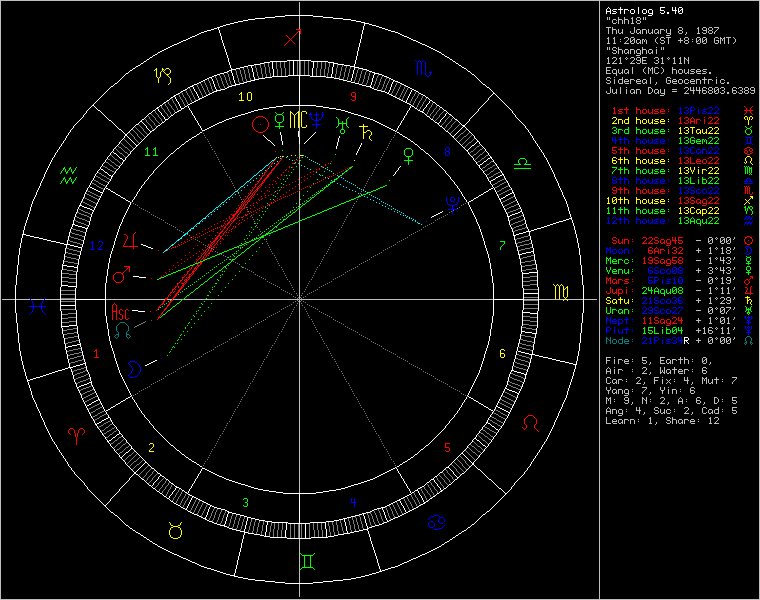The width and height of the screenshot is (760, 600).
Task: Click the "Astrolog 5.40" title text
Action: [640, 10]
